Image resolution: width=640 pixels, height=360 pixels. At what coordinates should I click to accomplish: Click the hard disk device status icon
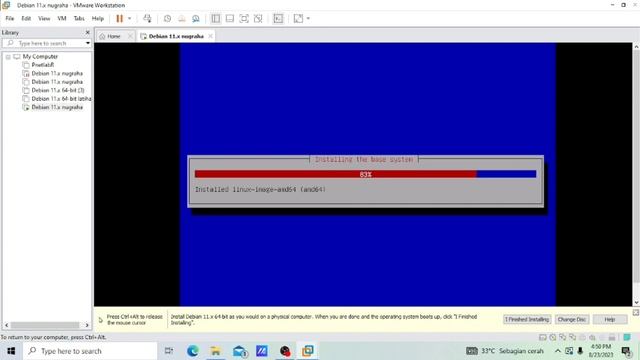(x=542, y=337)
